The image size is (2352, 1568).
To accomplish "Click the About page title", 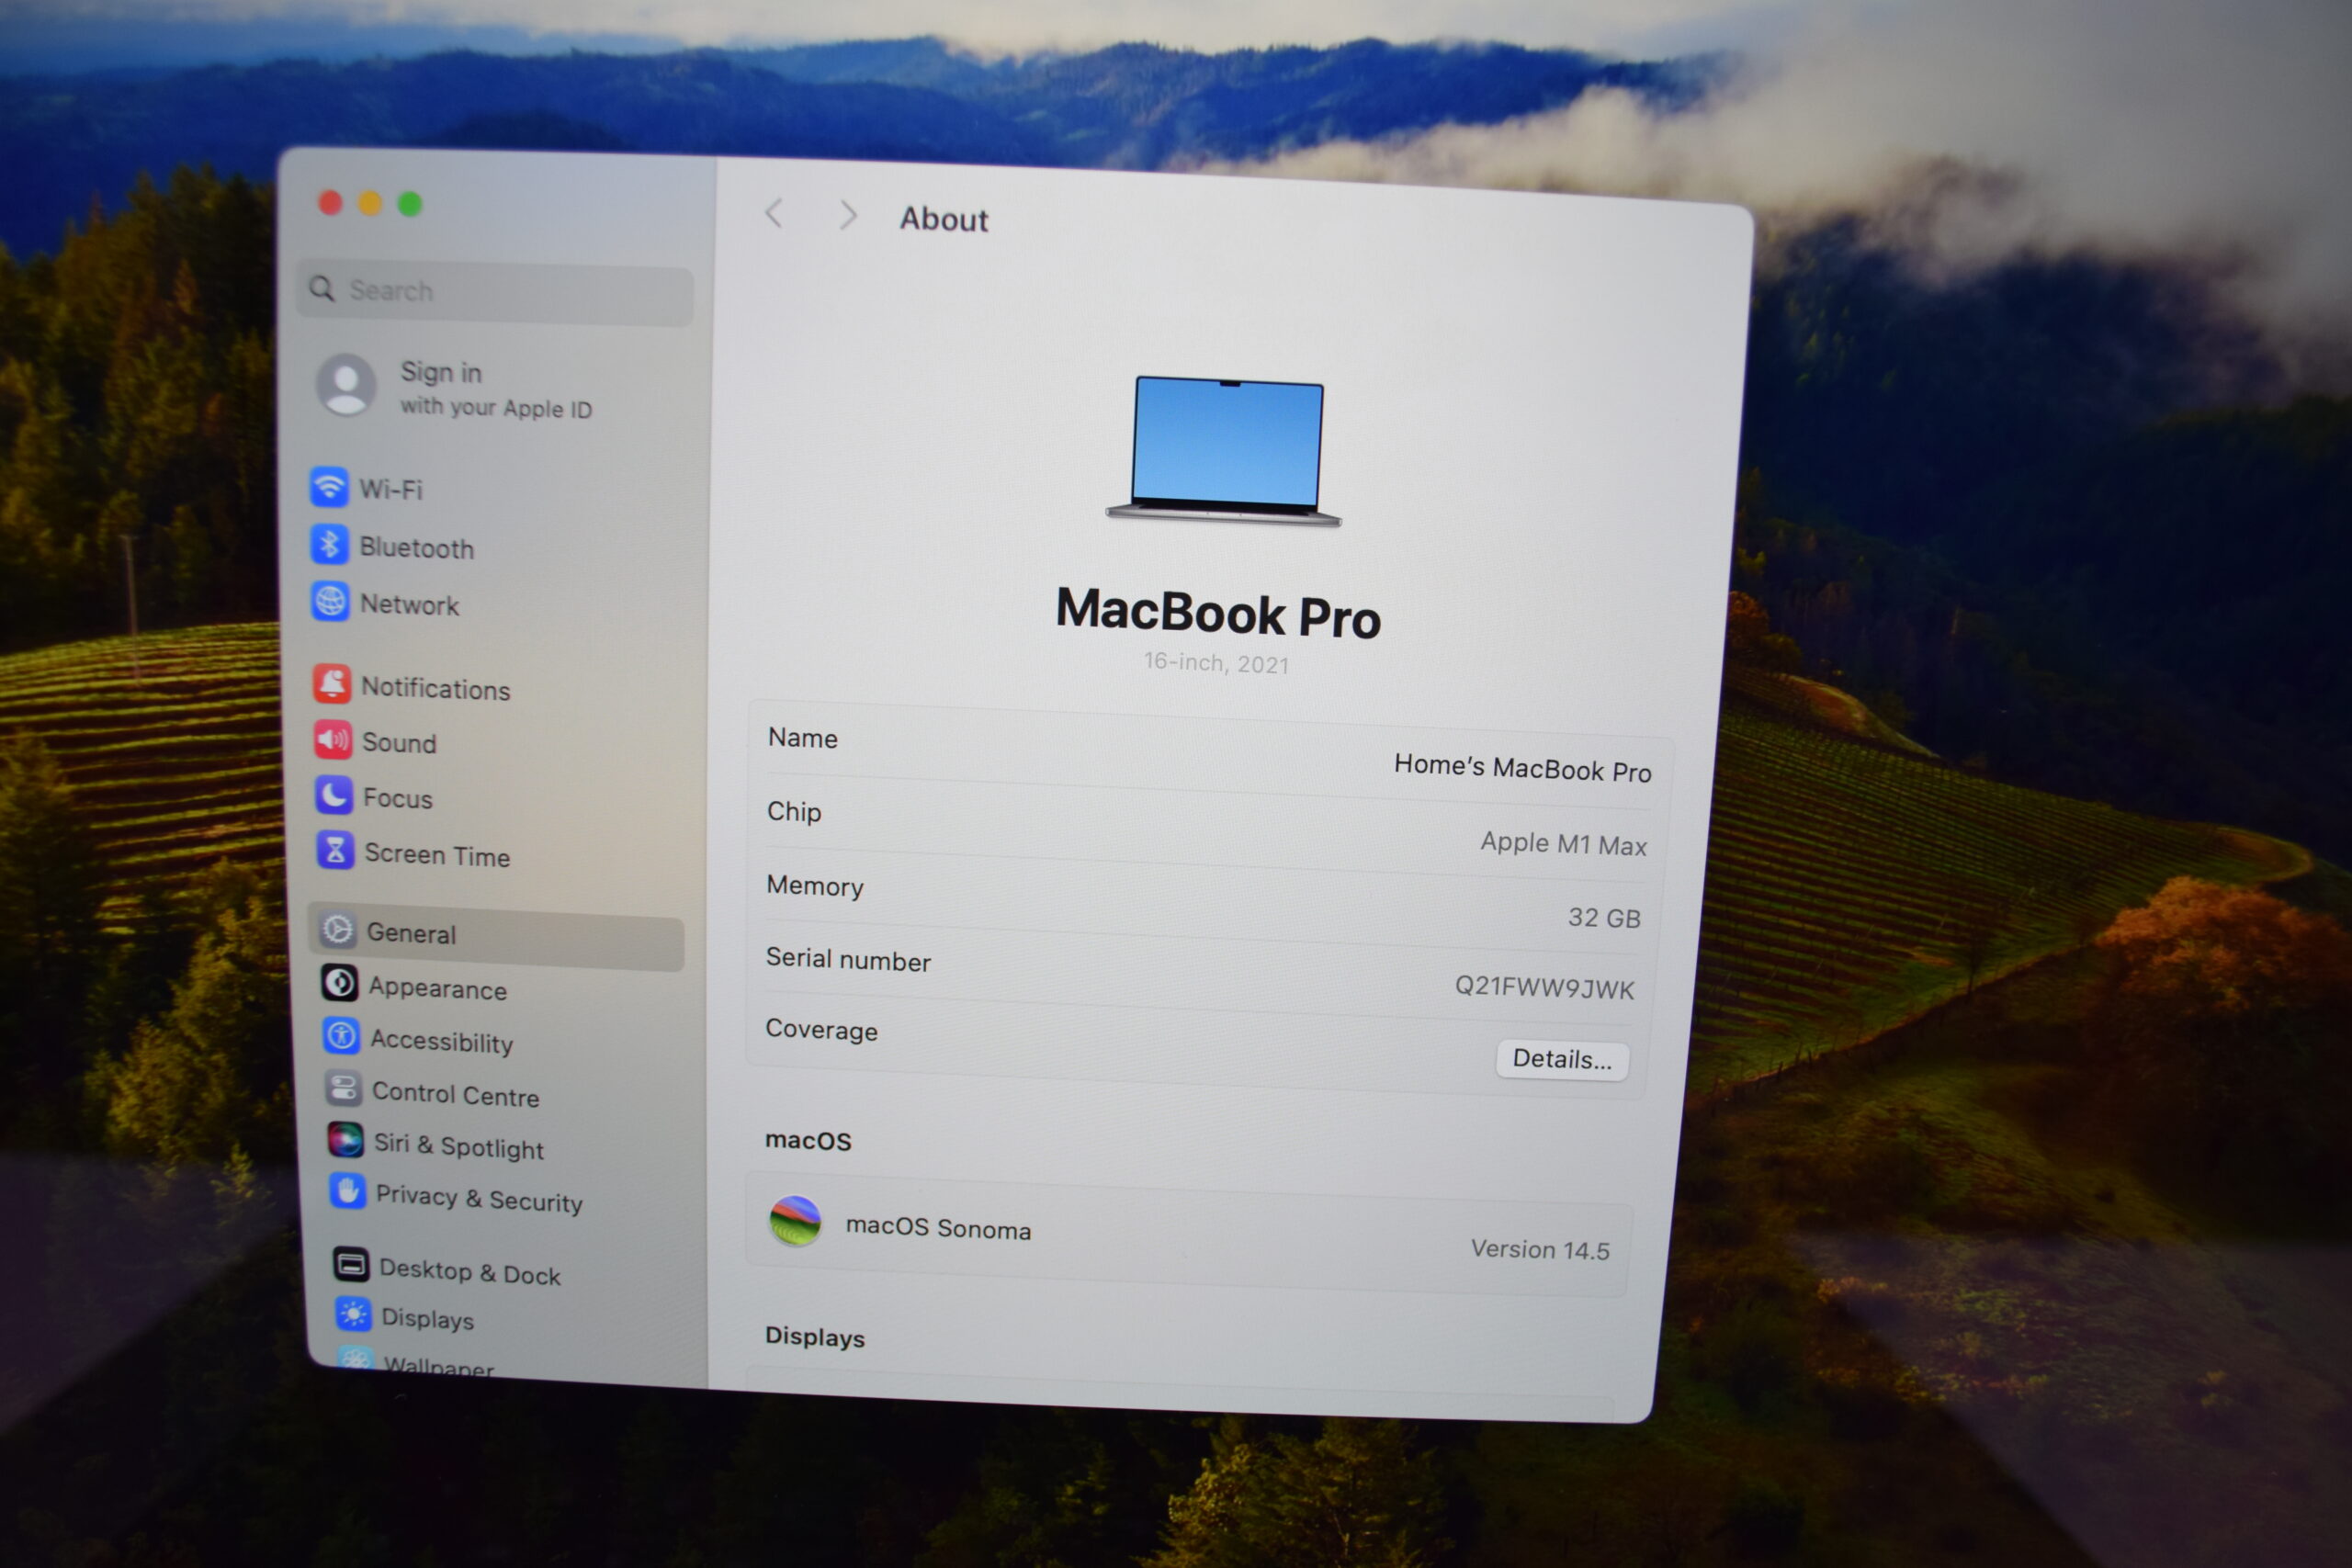I will click(943, 219).
